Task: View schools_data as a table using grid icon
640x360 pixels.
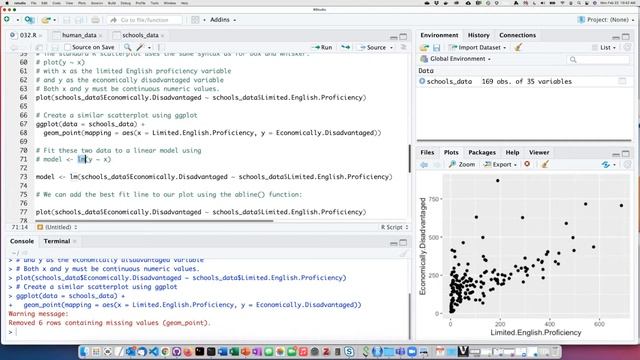Action: 622,81
